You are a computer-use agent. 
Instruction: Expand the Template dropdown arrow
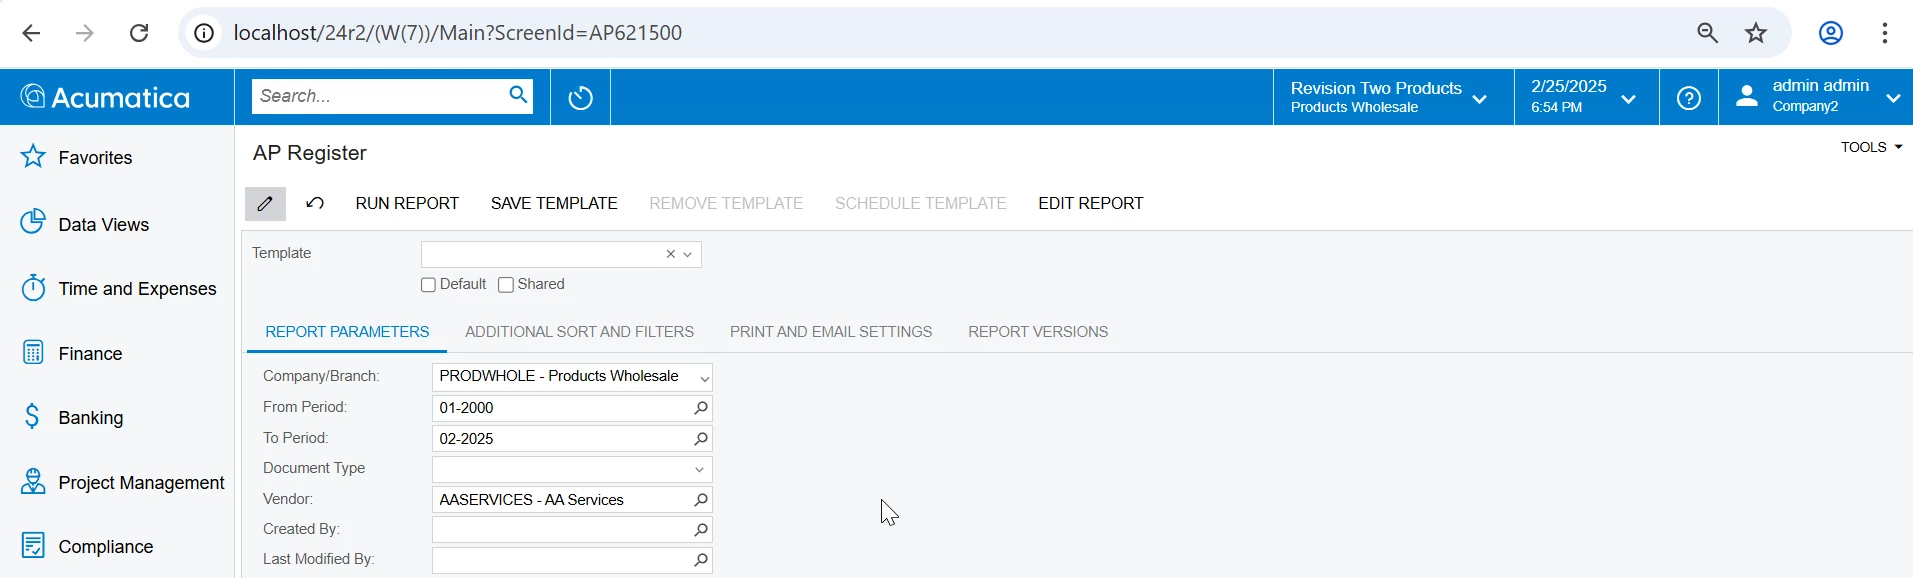(x=688, y=254)
